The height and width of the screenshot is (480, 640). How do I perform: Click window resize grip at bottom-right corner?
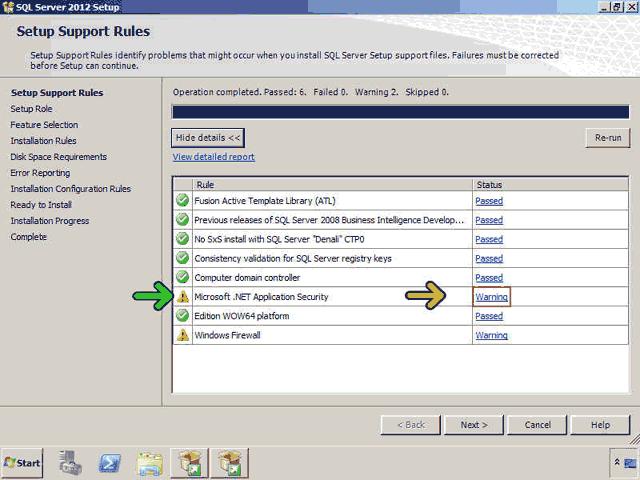pos(634,439)
